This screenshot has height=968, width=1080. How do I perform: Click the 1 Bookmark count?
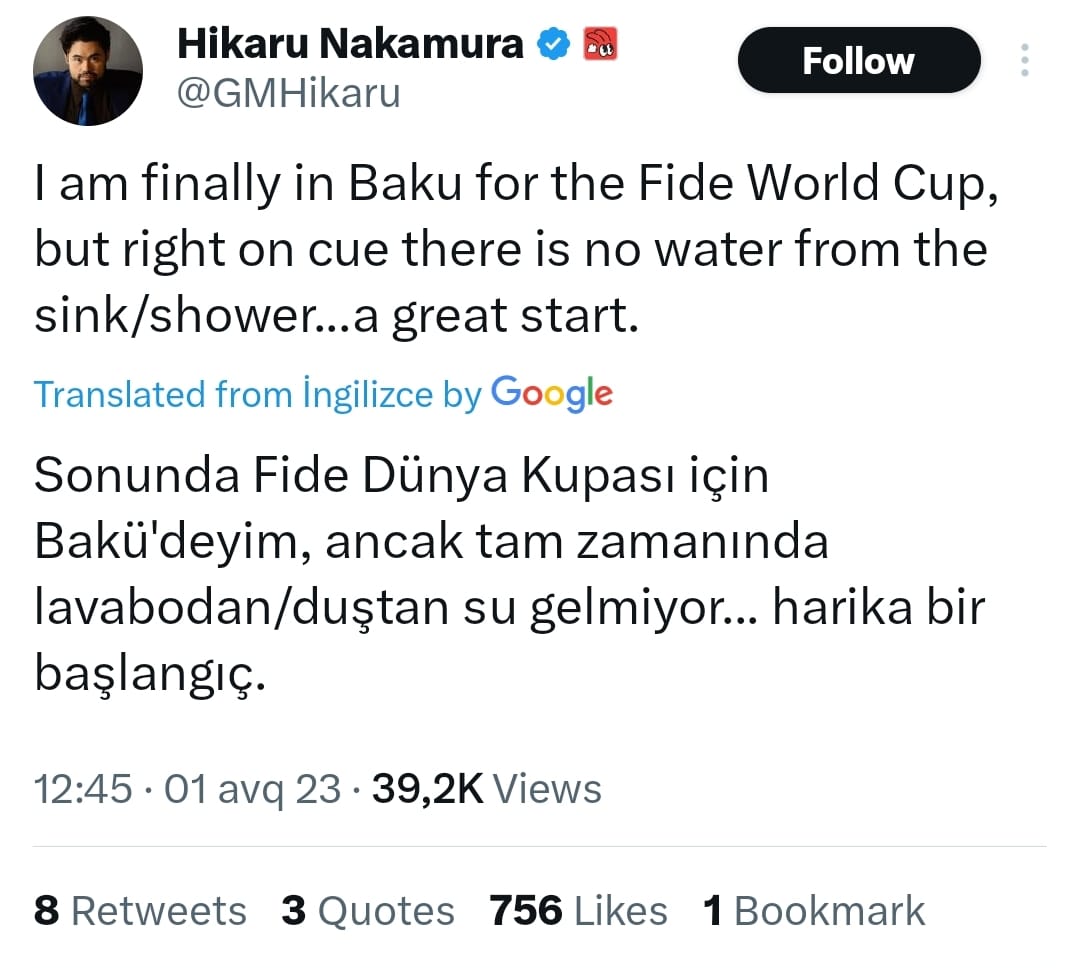point(814,911)
